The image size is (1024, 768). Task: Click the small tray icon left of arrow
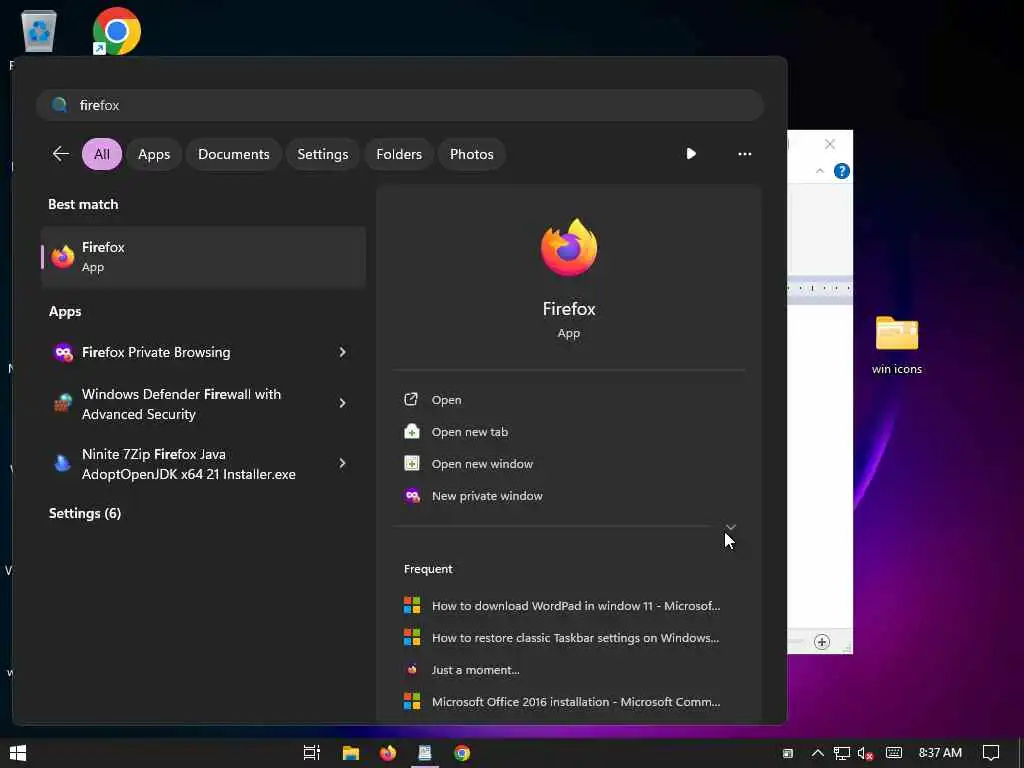788,754
